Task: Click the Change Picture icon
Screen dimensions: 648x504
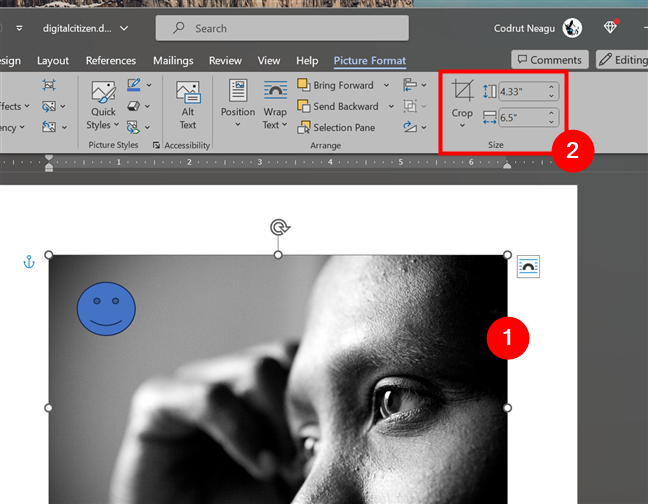Action: point(49,106)
